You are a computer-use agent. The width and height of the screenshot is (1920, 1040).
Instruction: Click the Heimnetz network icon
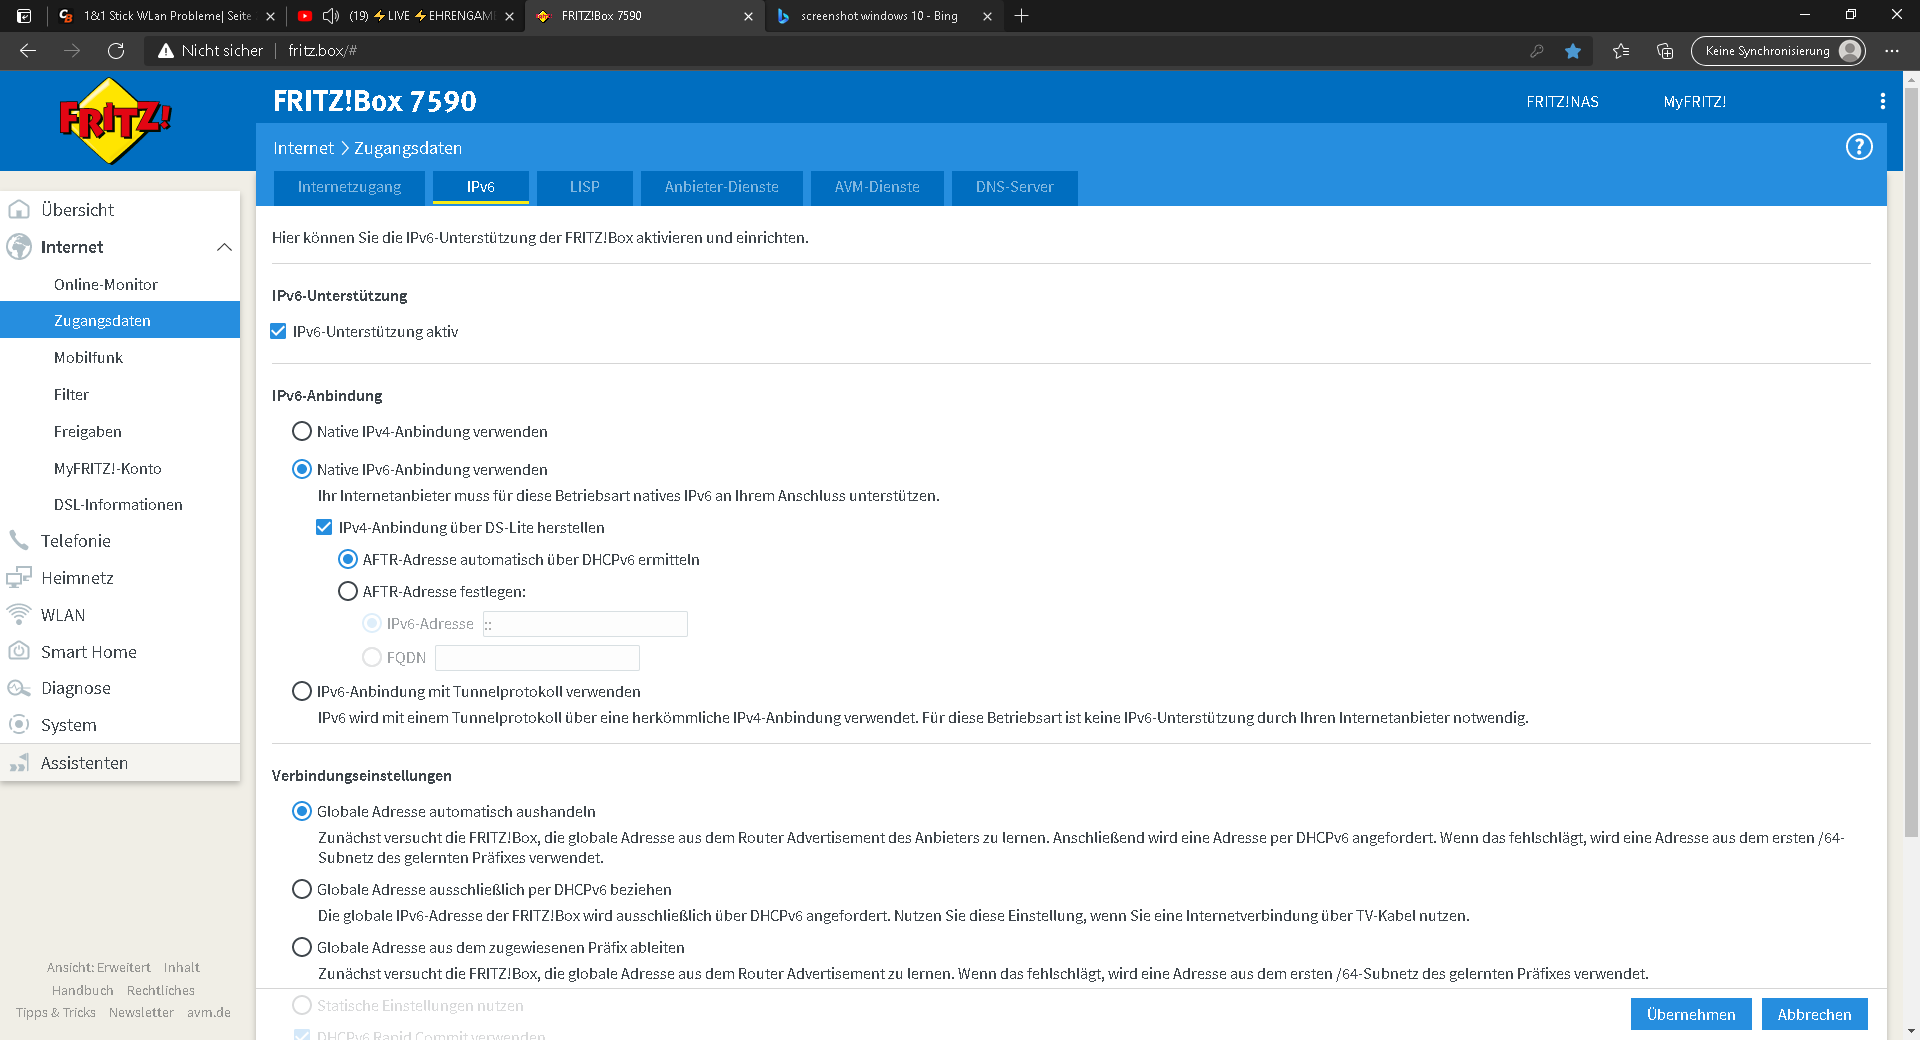[x=19, y=577]
